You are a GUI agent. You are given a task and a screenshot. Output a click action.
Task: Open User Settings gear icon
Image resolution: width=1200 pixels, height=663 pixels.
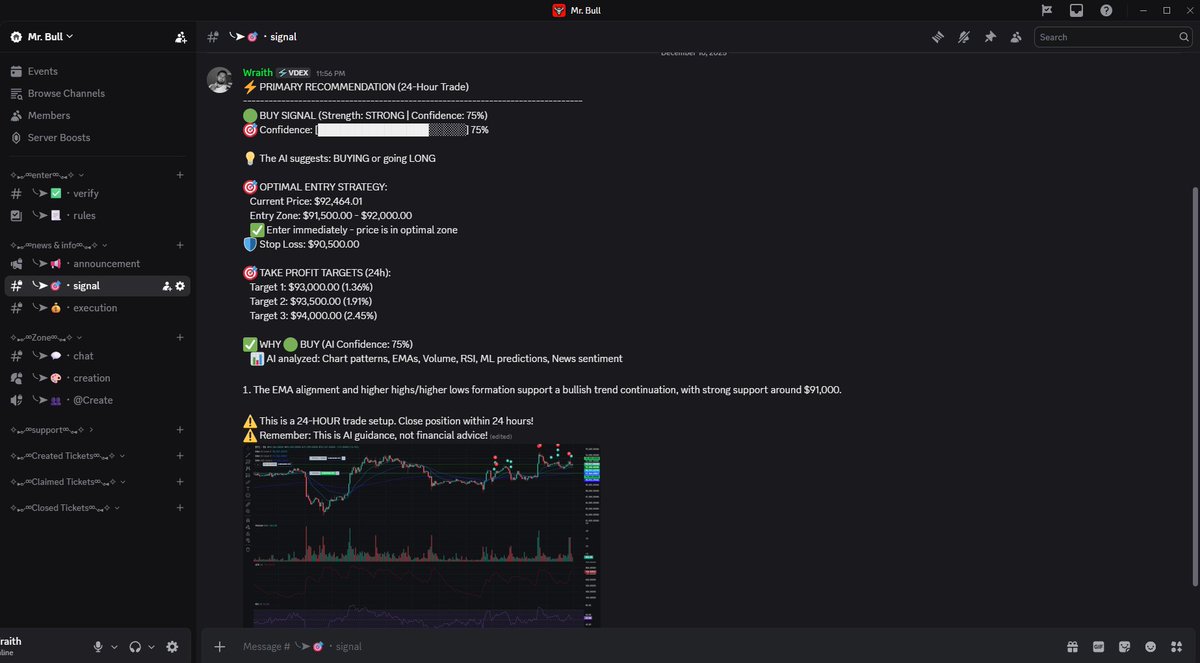pyautogui.click(x=172, y=646)
